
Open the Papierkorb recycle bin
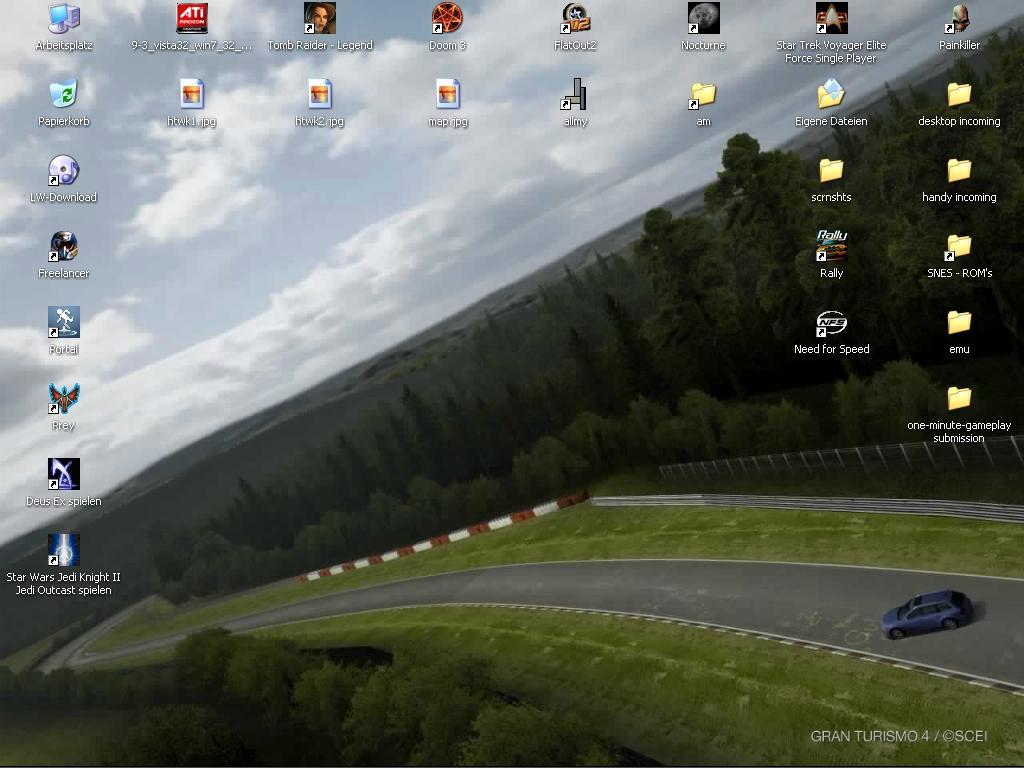64,94
